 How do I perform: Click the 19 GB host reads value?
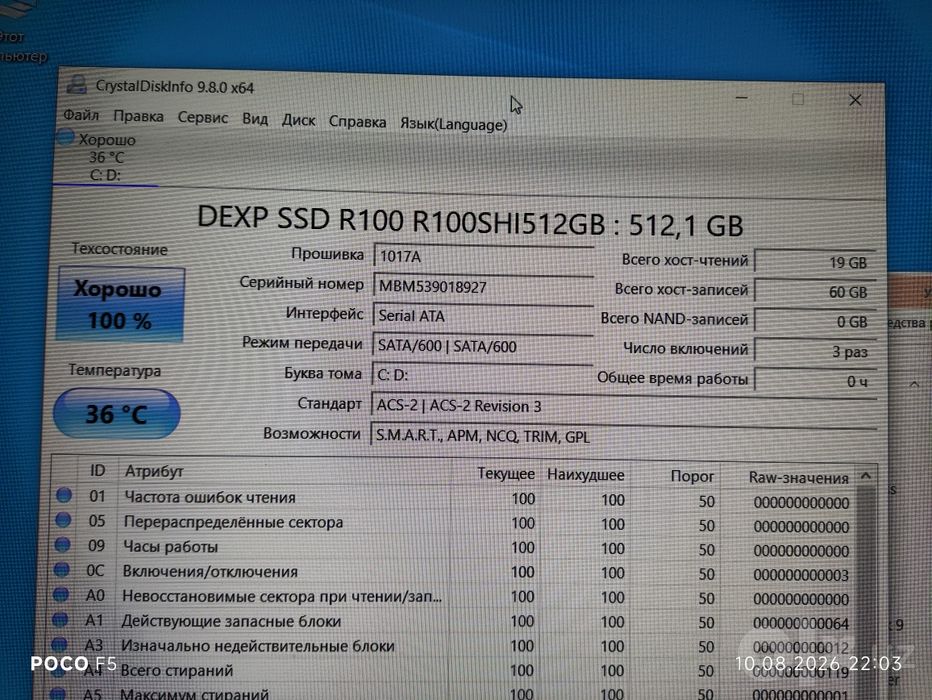coord(814,262)
